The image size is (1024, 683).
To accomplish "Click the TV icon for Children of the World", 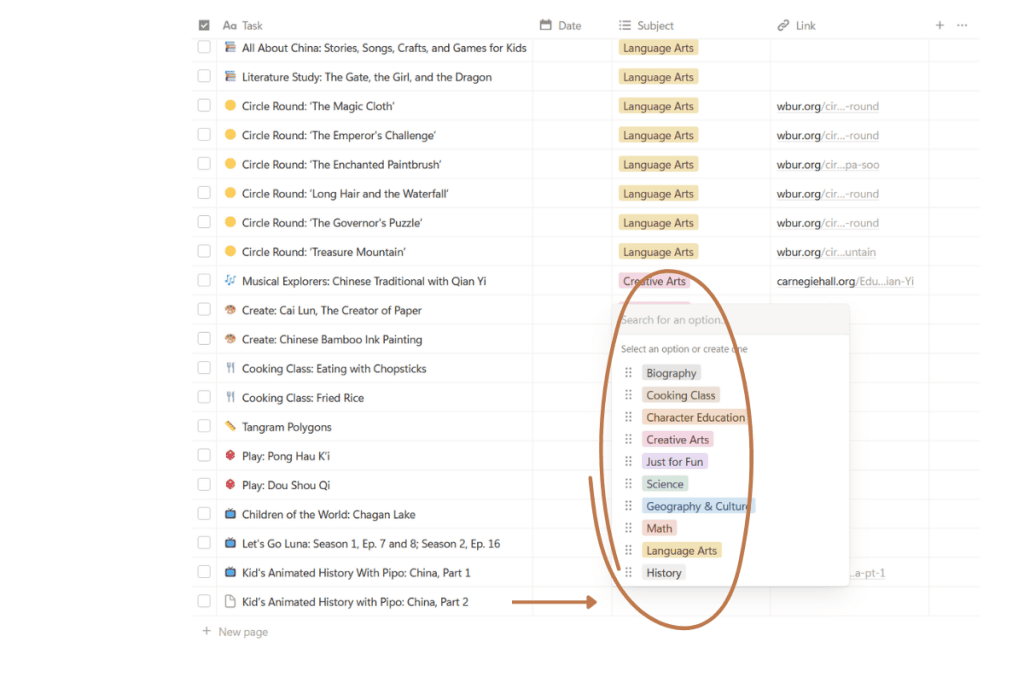I will coord(230,514).
